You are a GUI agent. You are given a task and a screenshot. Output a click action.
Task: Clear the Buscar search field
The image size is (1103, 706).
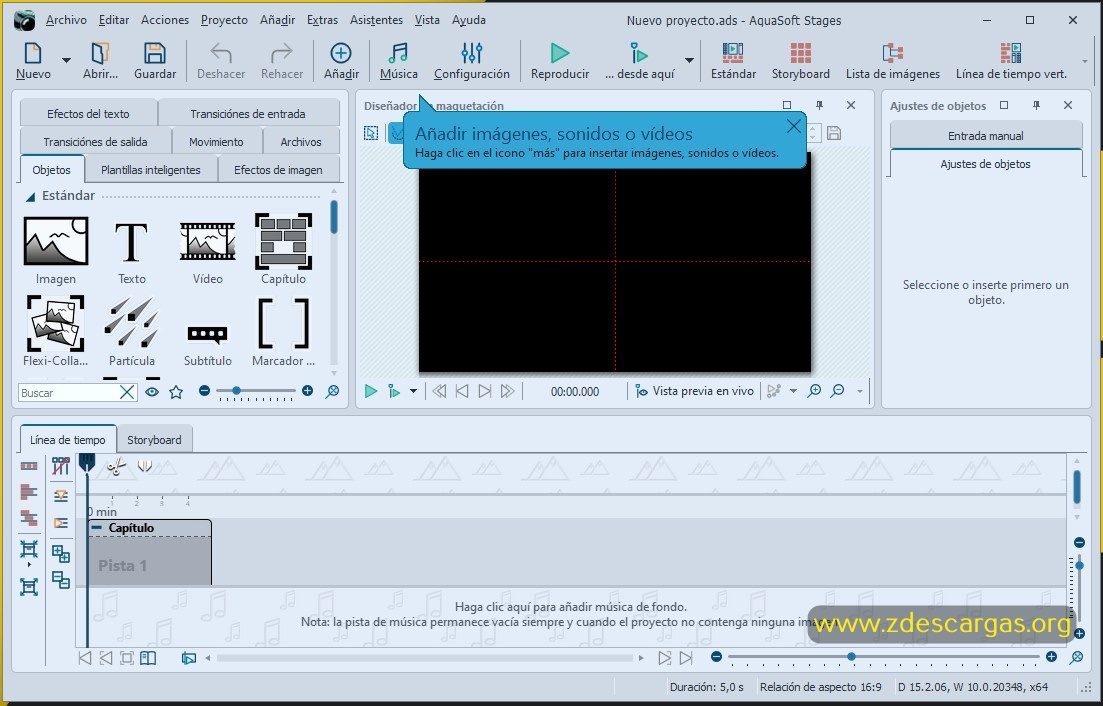tap(127, 392)
